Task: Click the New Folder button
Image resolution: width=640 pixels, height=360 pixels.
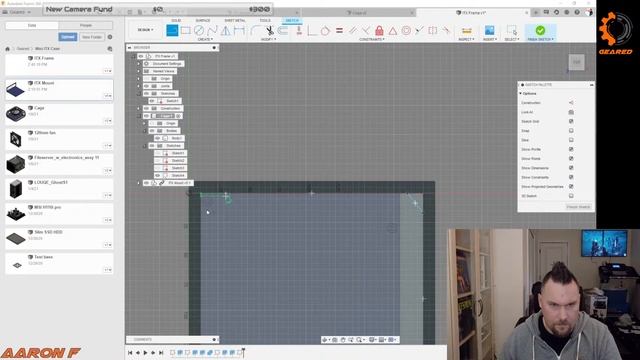Action: click(92, 37)
